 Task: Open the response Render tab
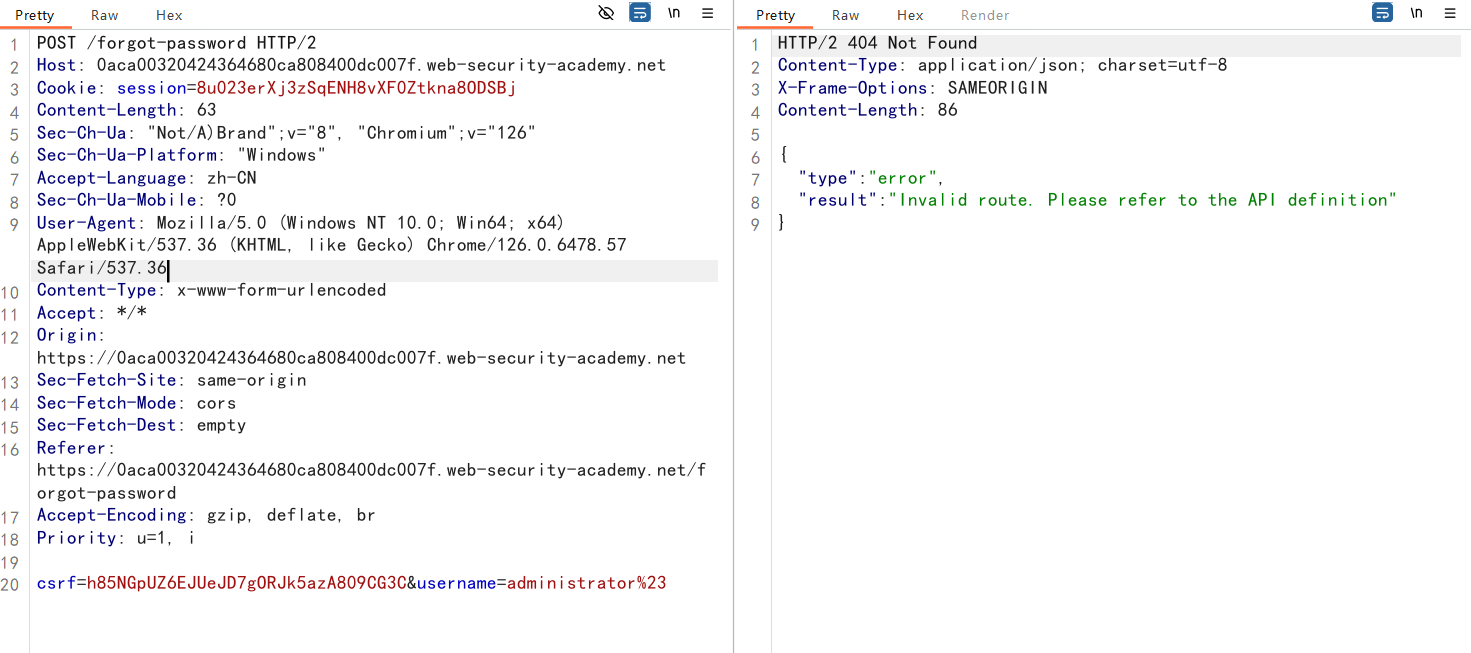click(985, 15)
